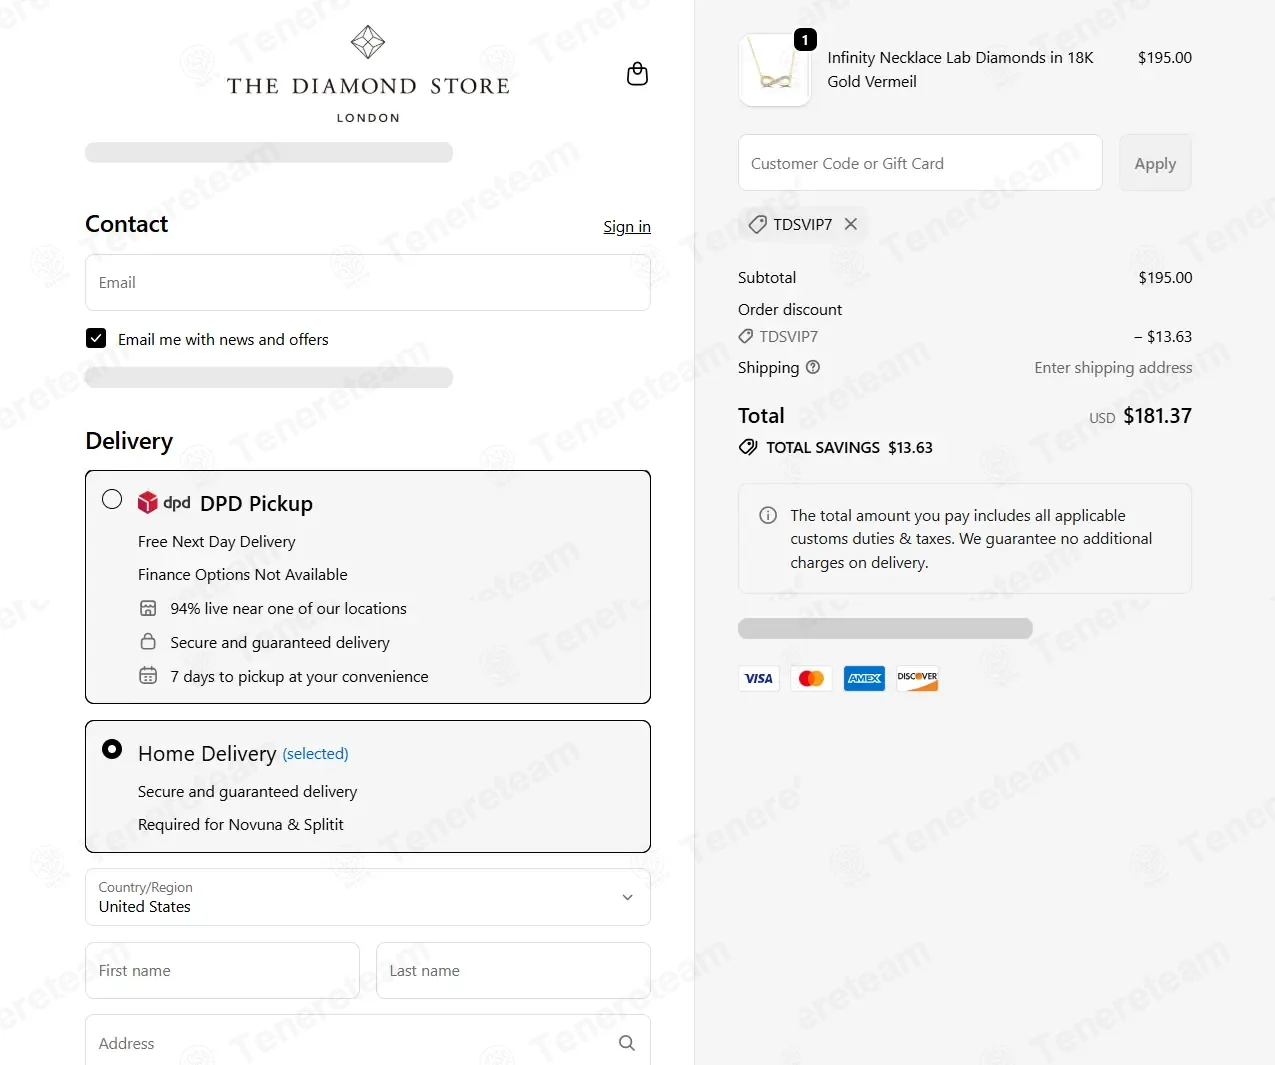Focus the Email input field
This screenshot has height=1065, width=1275.
click(368, 283)
